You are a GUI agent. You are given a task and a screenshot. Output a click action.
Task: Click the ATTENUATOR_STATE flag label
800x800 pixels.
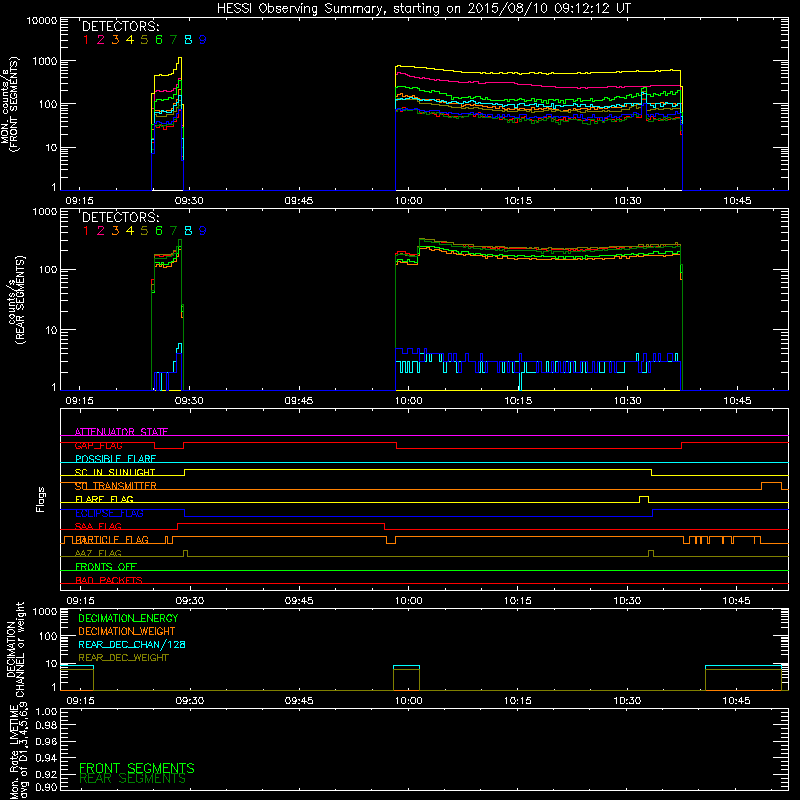coord(121,432)
